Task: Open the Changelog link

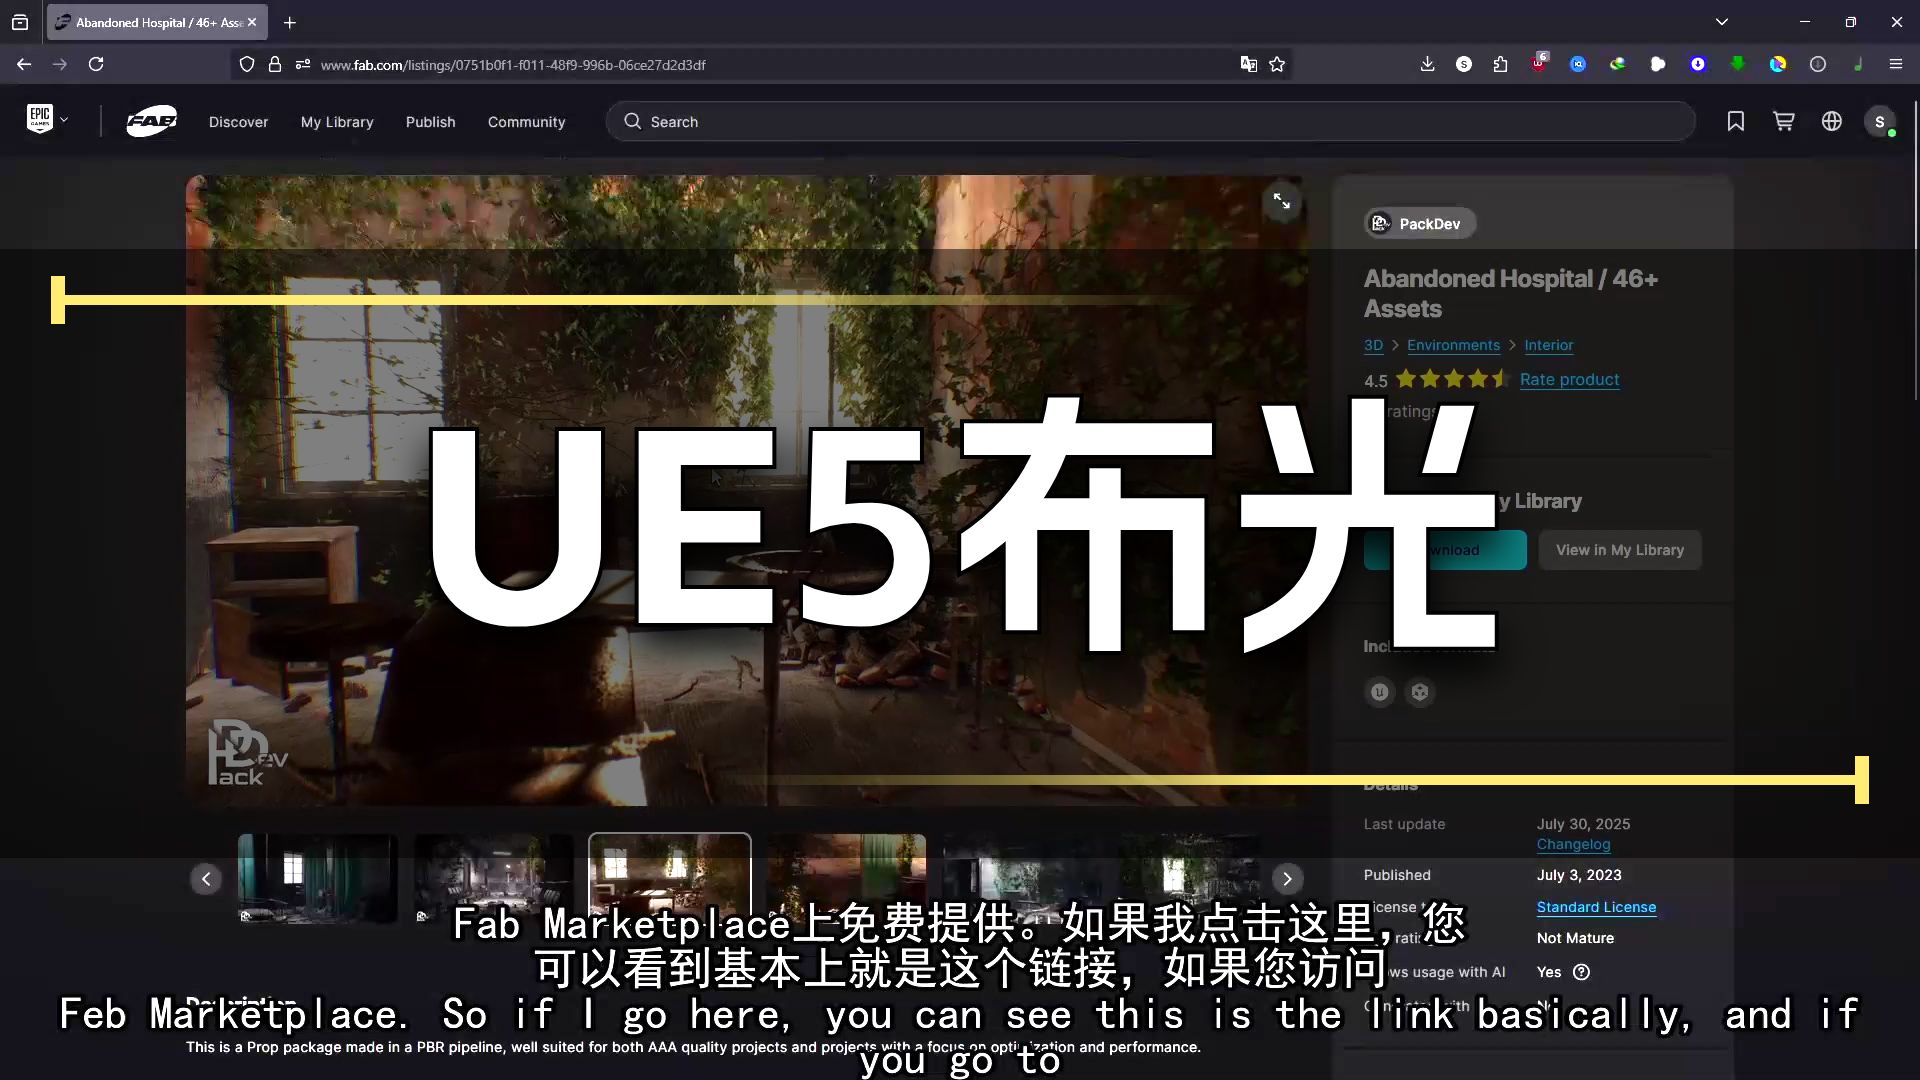Action: [1574, 845]
